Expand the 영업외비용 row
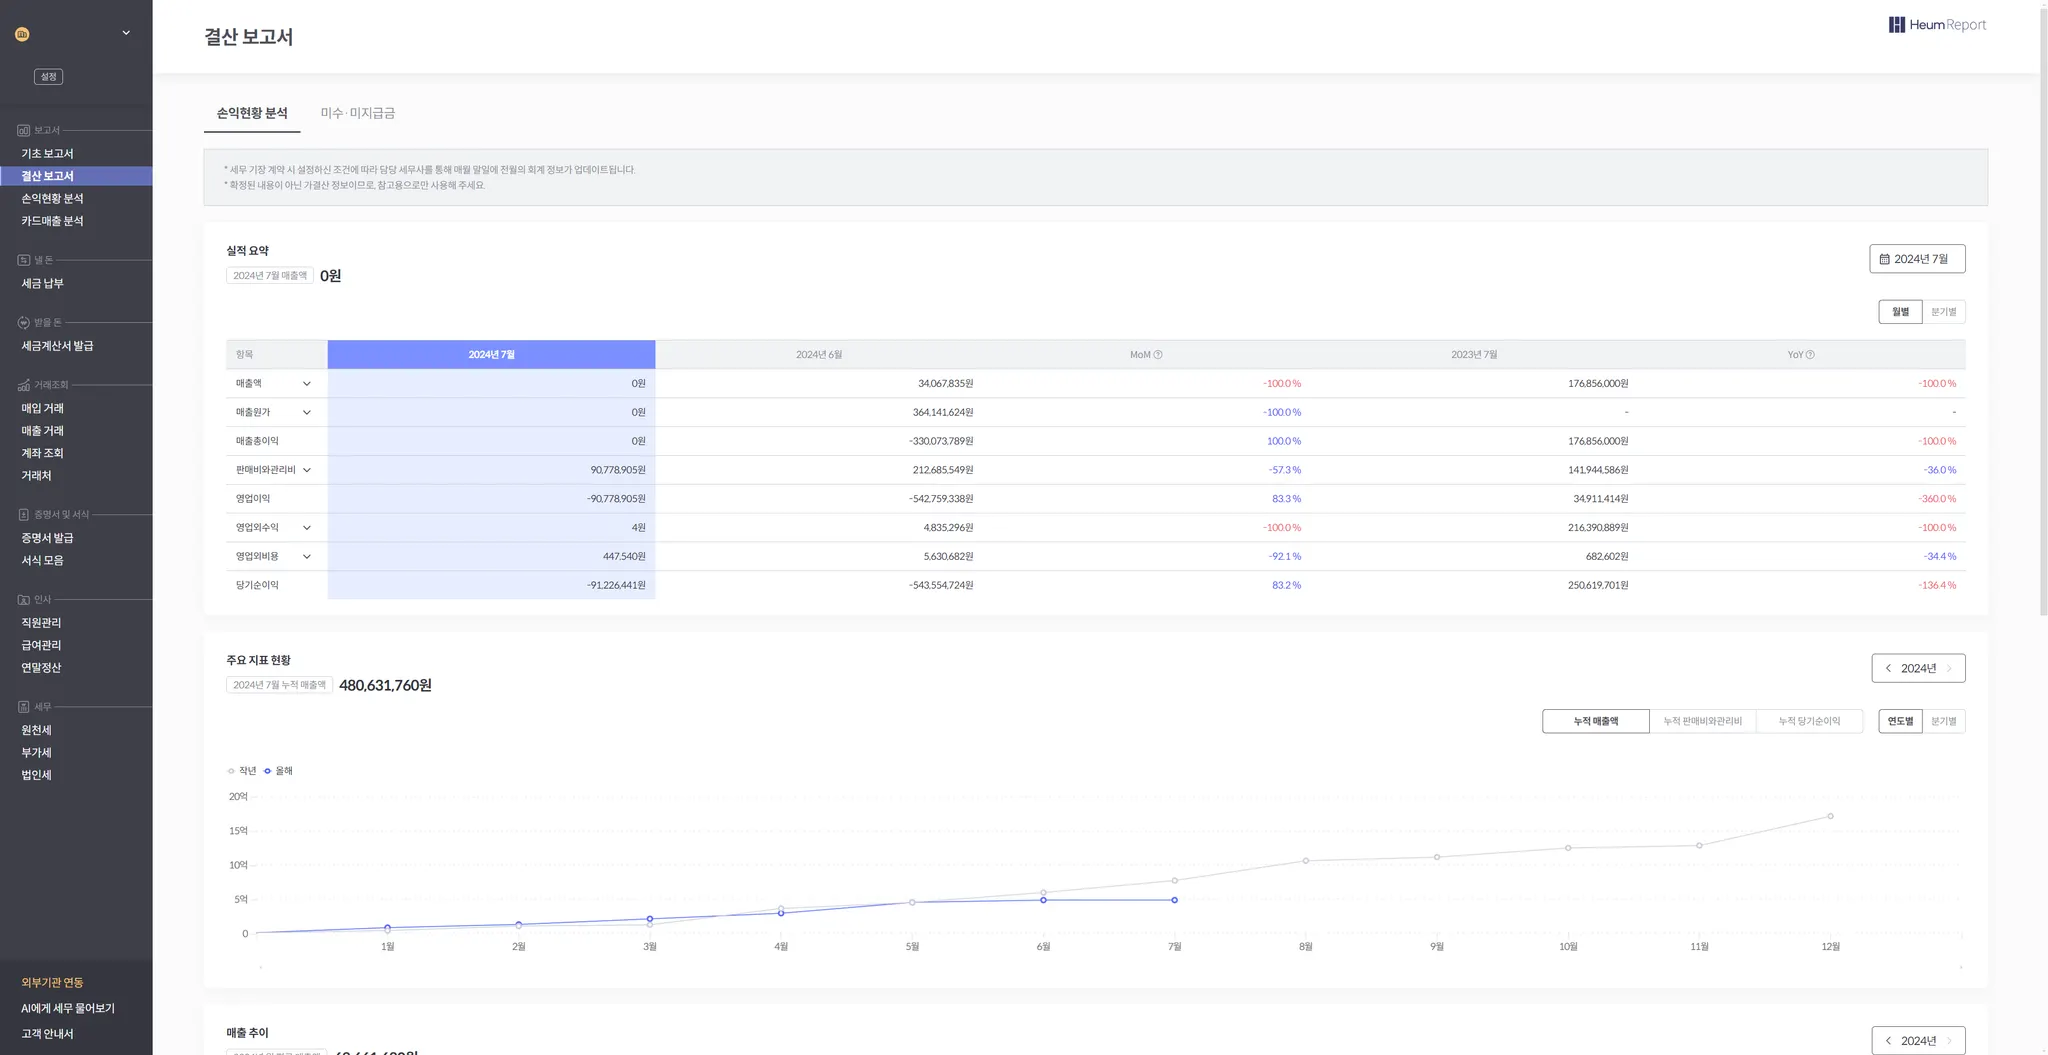 [x=307, y=557]
